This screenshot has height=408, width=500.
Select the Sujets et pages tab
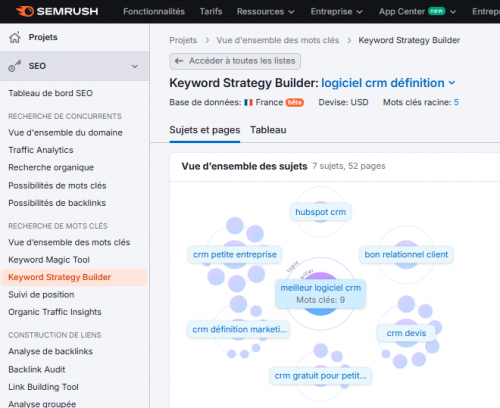point(205,130)
